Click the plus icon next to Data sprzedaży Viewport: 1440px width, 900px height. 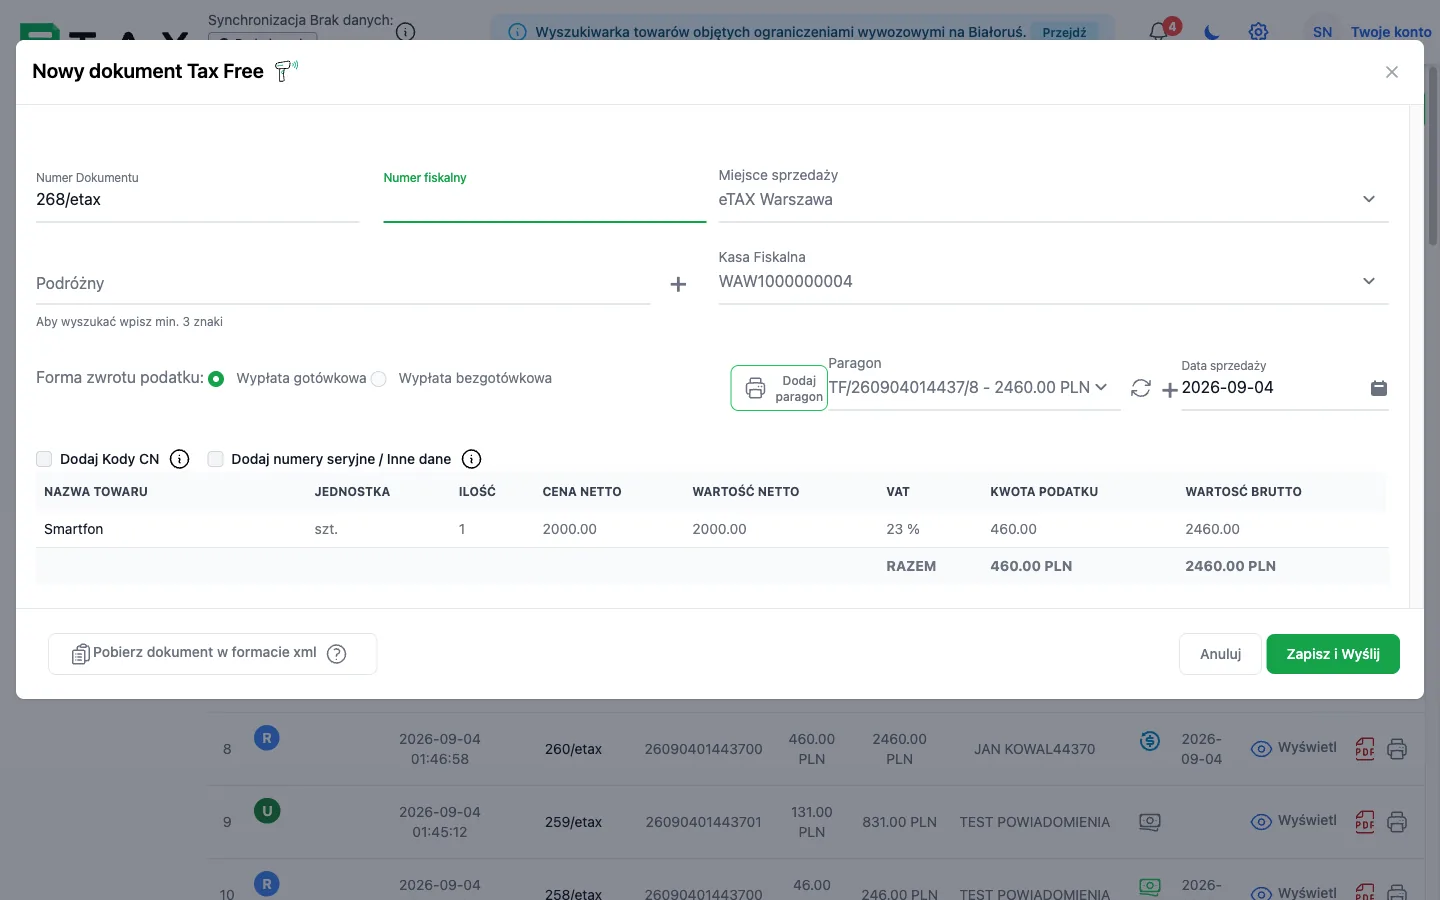(x=1169, y=390)
